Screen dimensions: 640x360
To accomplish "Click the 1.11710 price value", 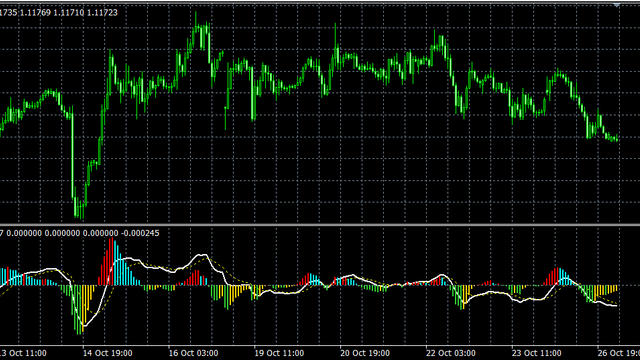I will (69, 13).
